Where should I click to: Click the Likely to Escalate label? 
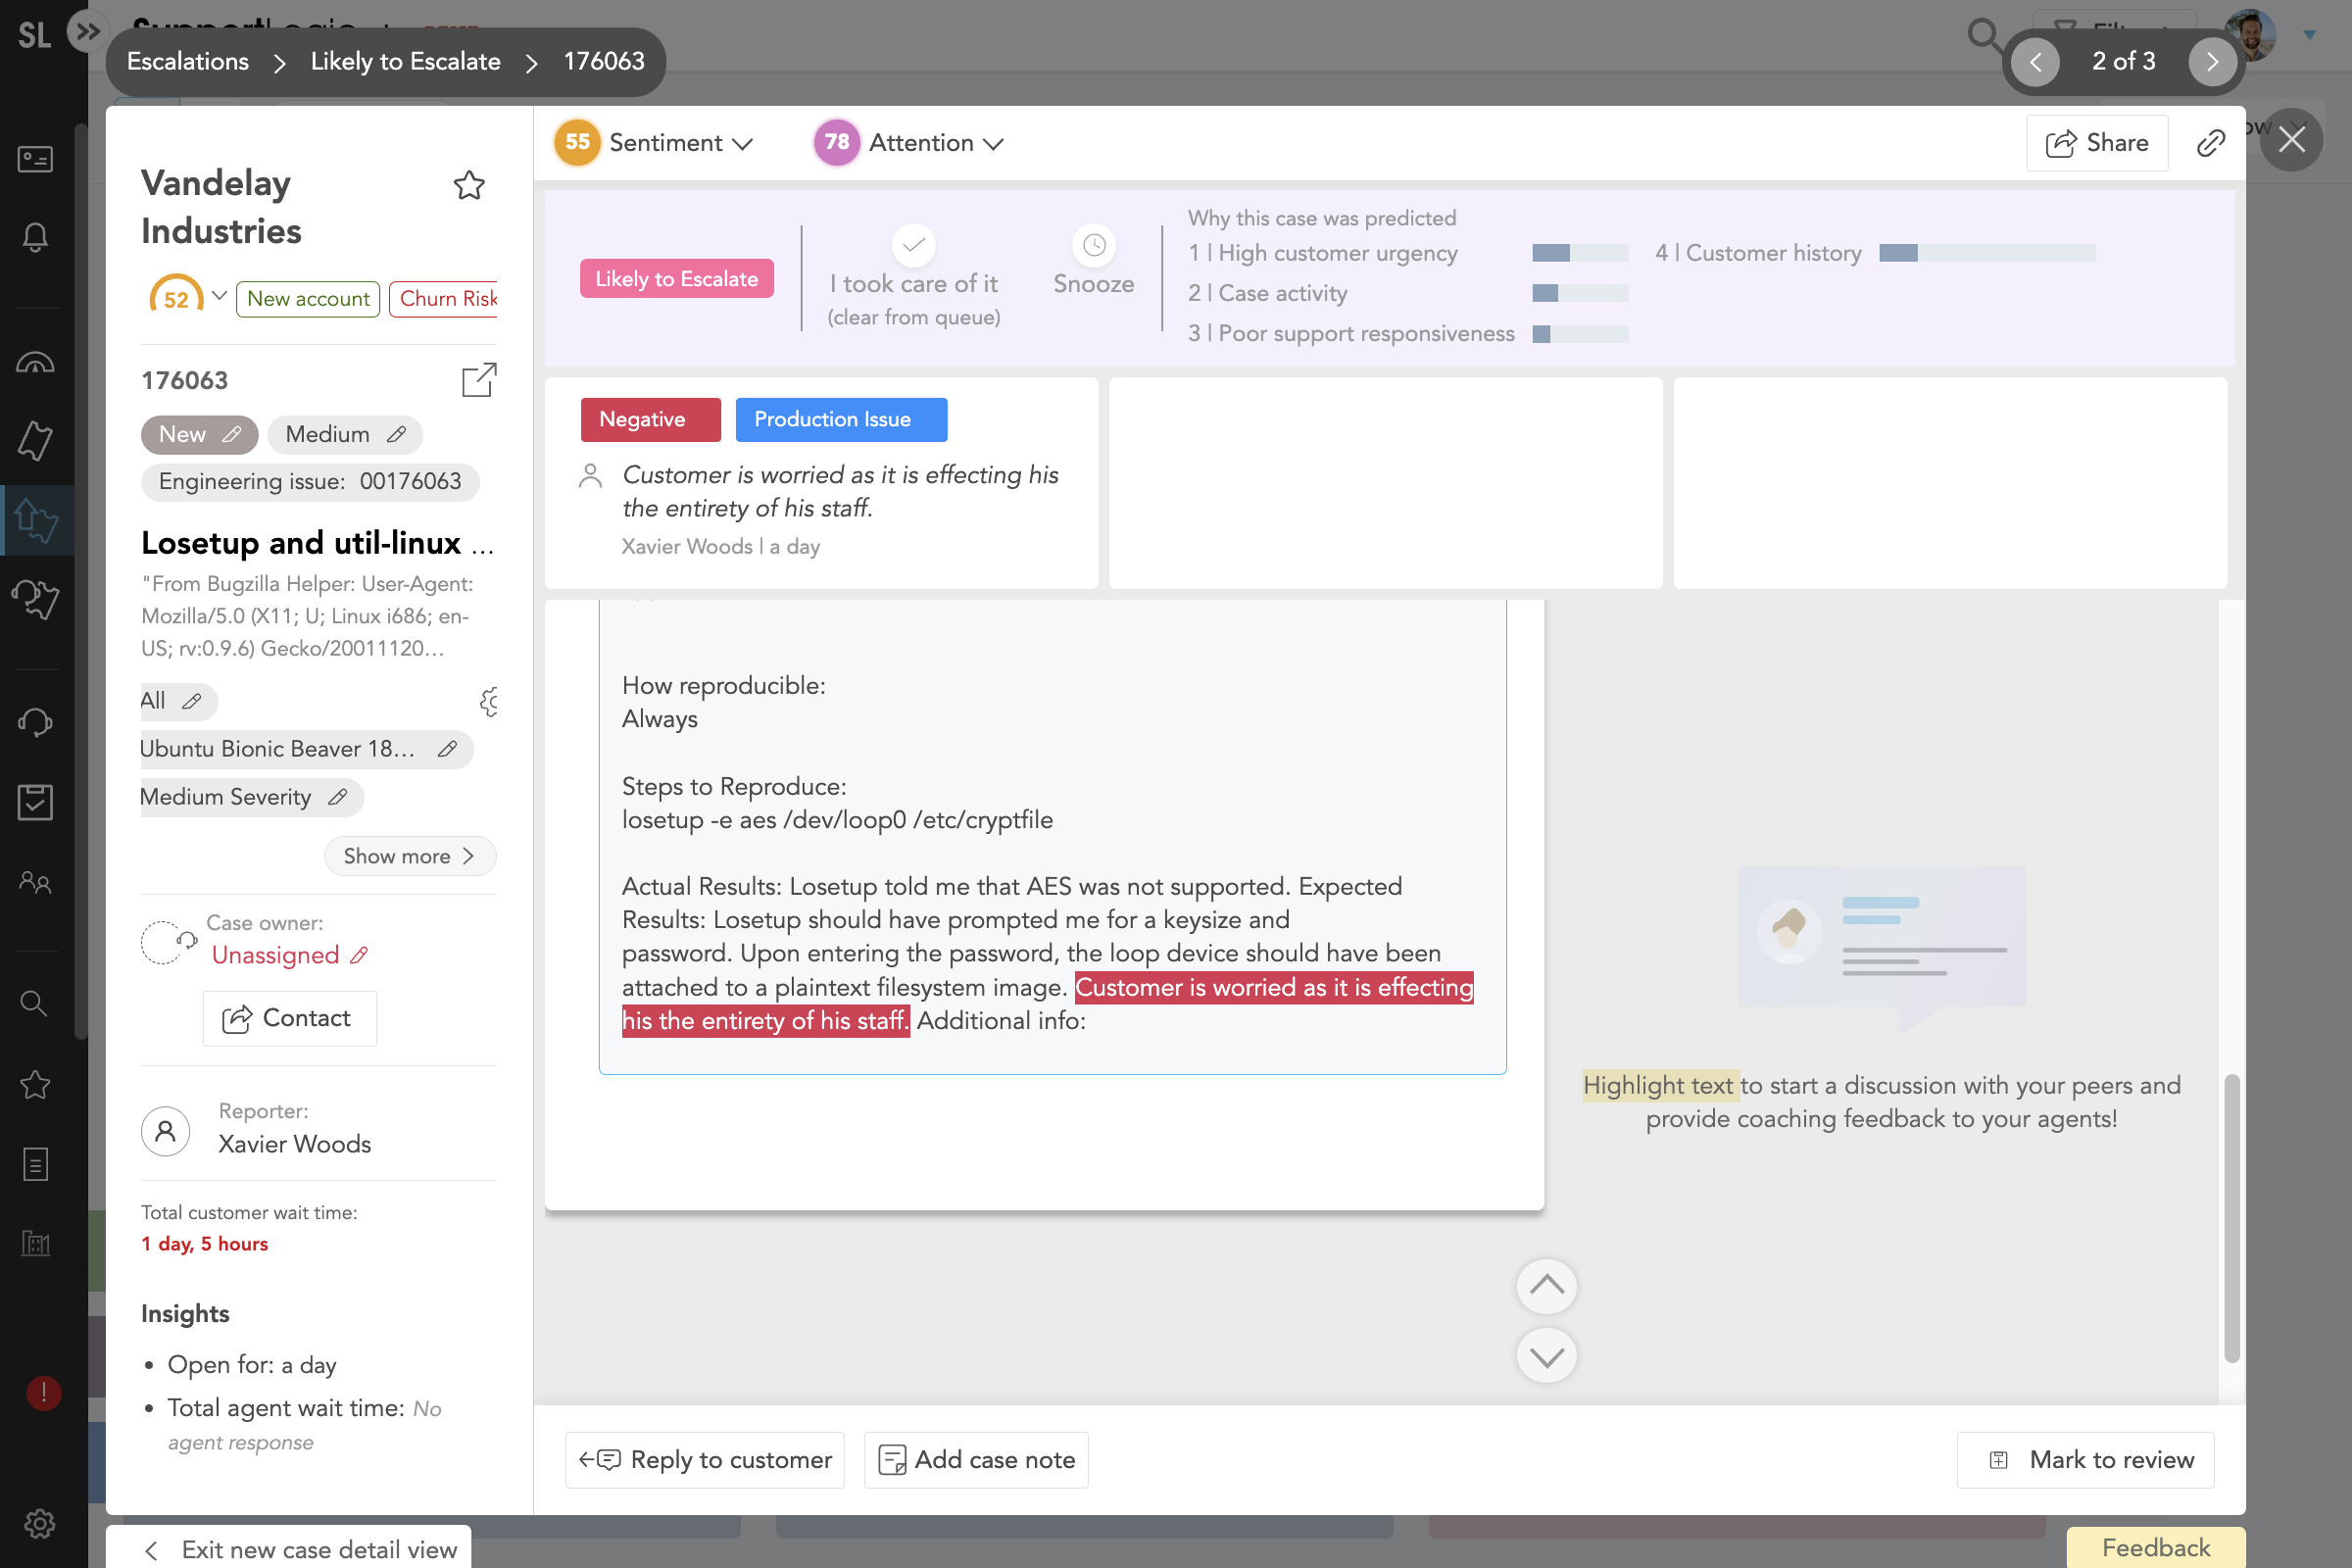[677, 279]
